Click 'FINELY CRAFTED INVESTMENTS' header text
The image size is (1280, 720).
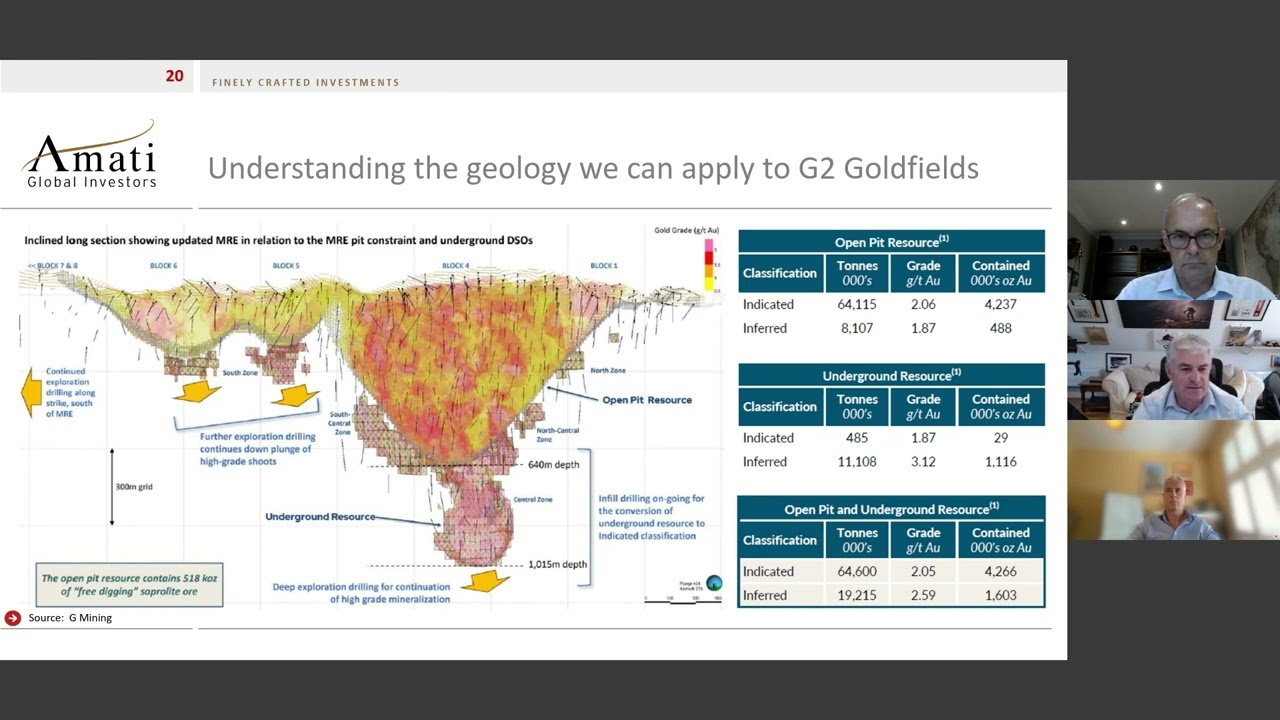coord(305,82)
